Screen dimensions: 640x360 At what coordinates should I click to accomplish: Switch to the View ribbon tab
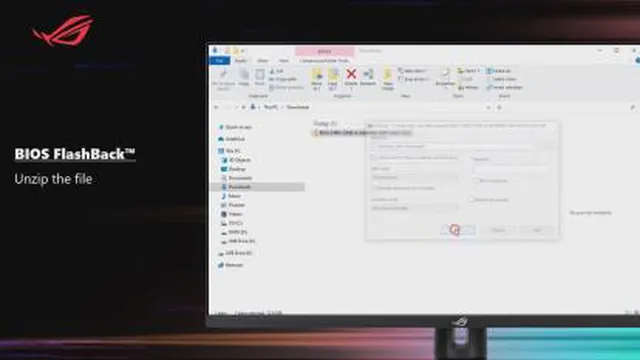click(x=284, y=61)
